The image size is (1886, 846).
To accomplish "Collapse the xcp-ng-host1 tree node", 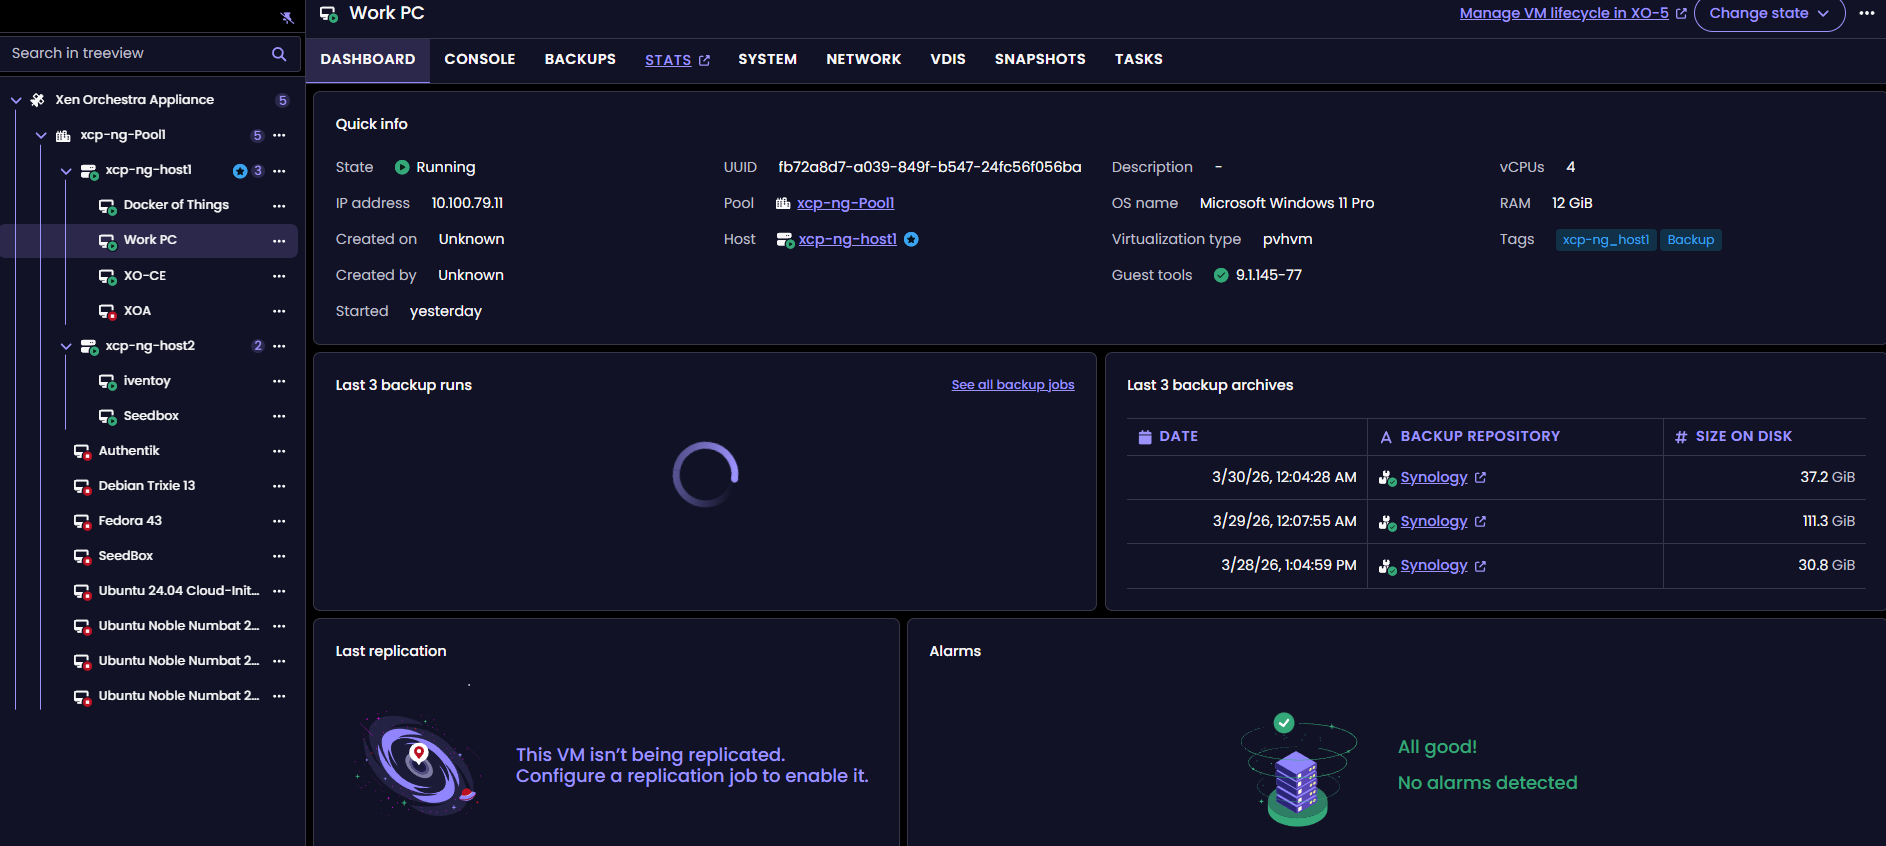I will pos(66,171).
